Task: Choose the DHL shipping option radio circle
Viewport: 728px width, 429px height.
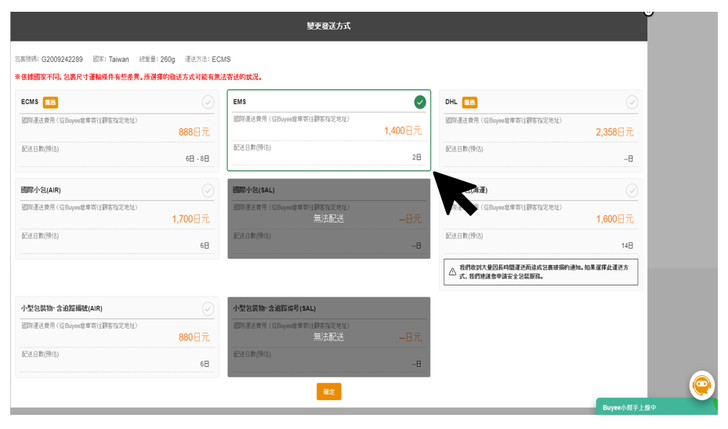Action: point(631,102)
